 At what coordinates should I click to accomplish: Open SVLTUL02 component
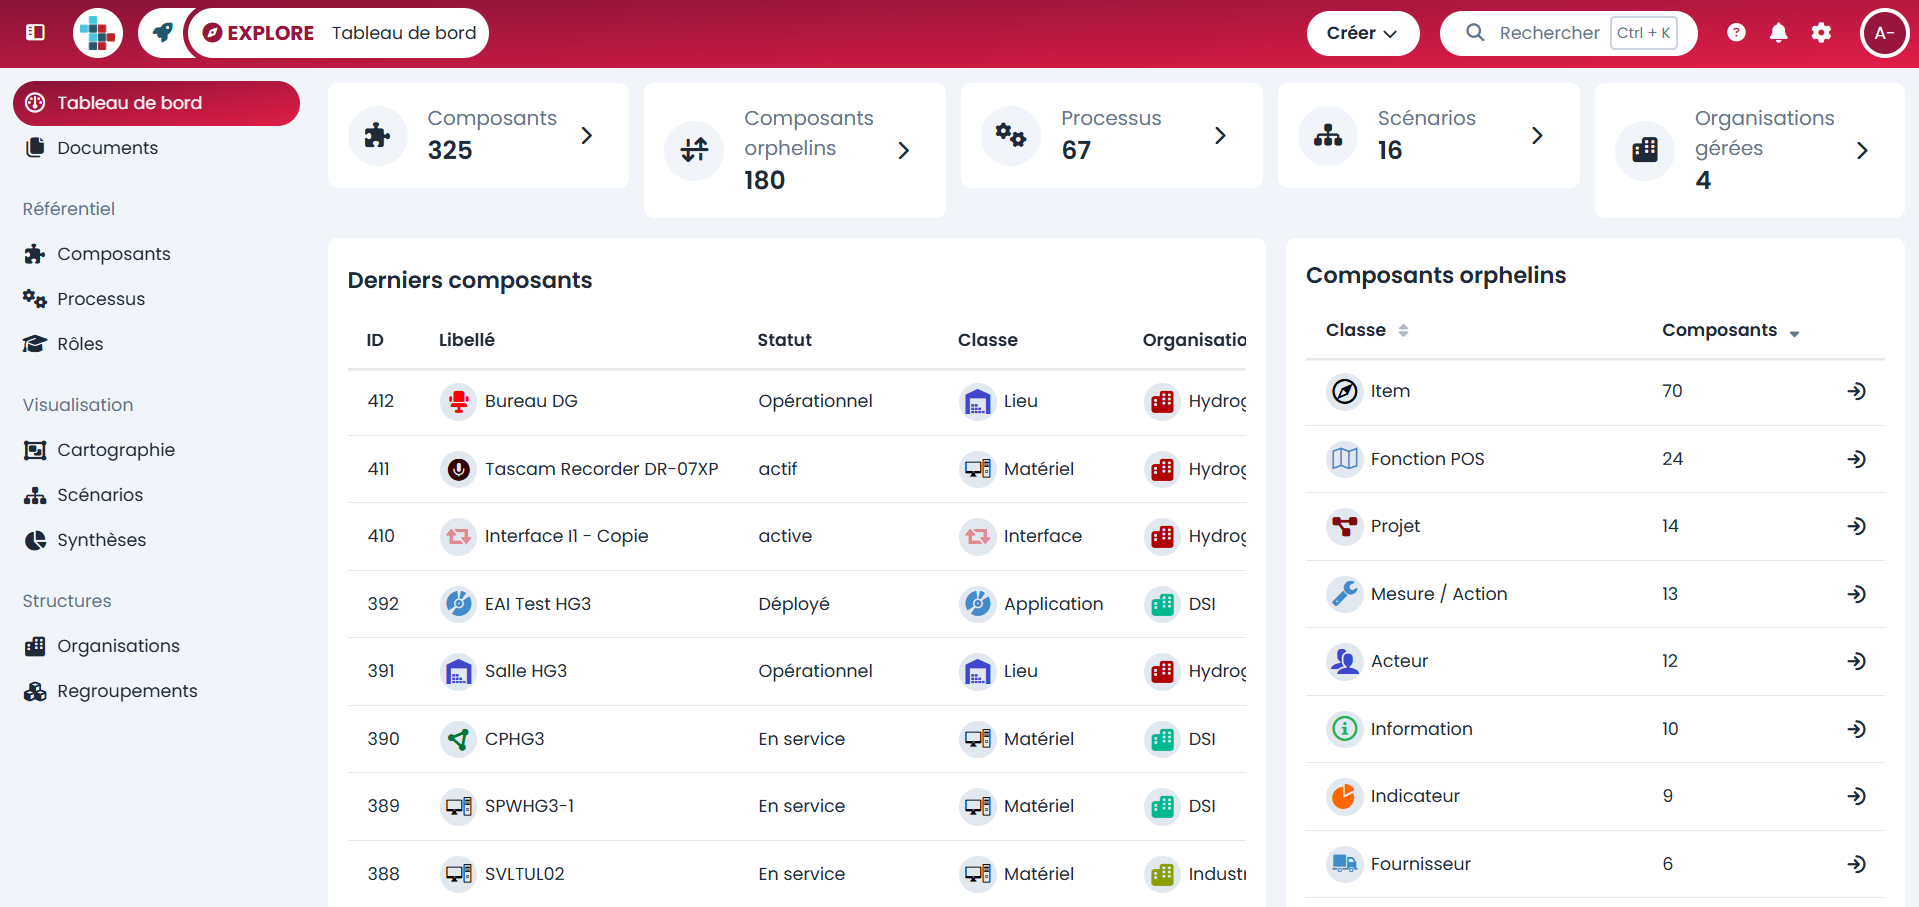coord(524,874)
